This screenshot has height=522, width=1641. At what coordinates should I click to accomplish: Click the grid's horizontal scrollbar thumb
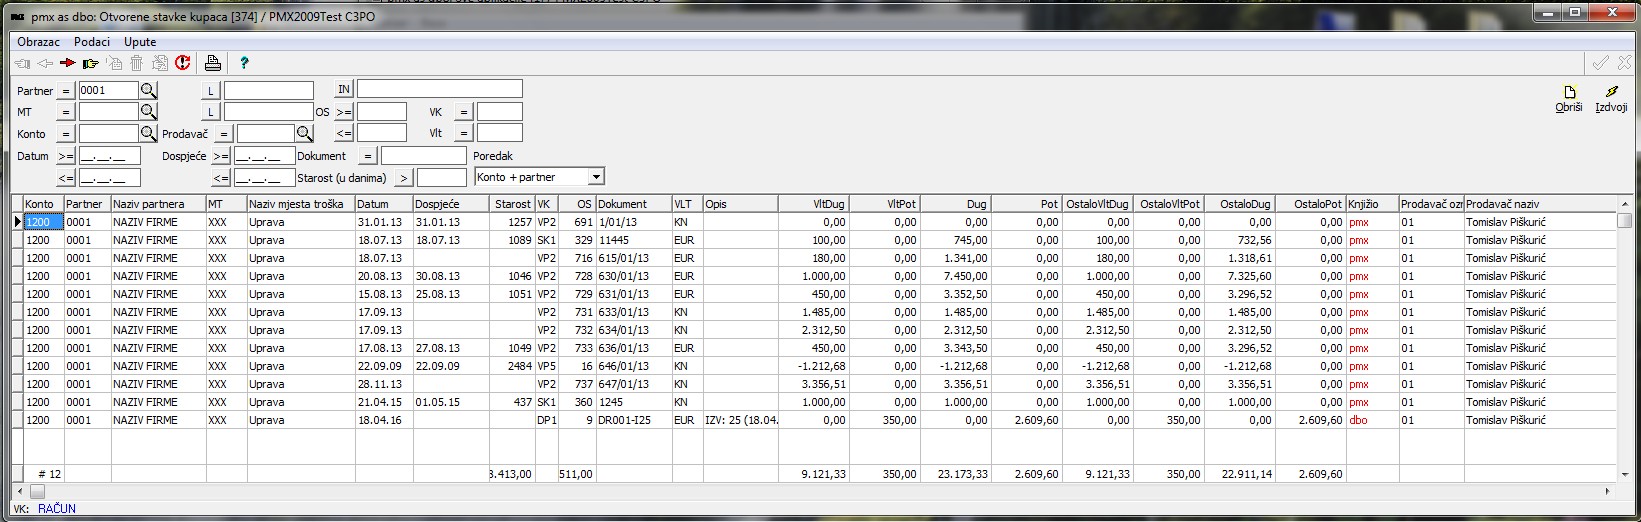point(37,491)
